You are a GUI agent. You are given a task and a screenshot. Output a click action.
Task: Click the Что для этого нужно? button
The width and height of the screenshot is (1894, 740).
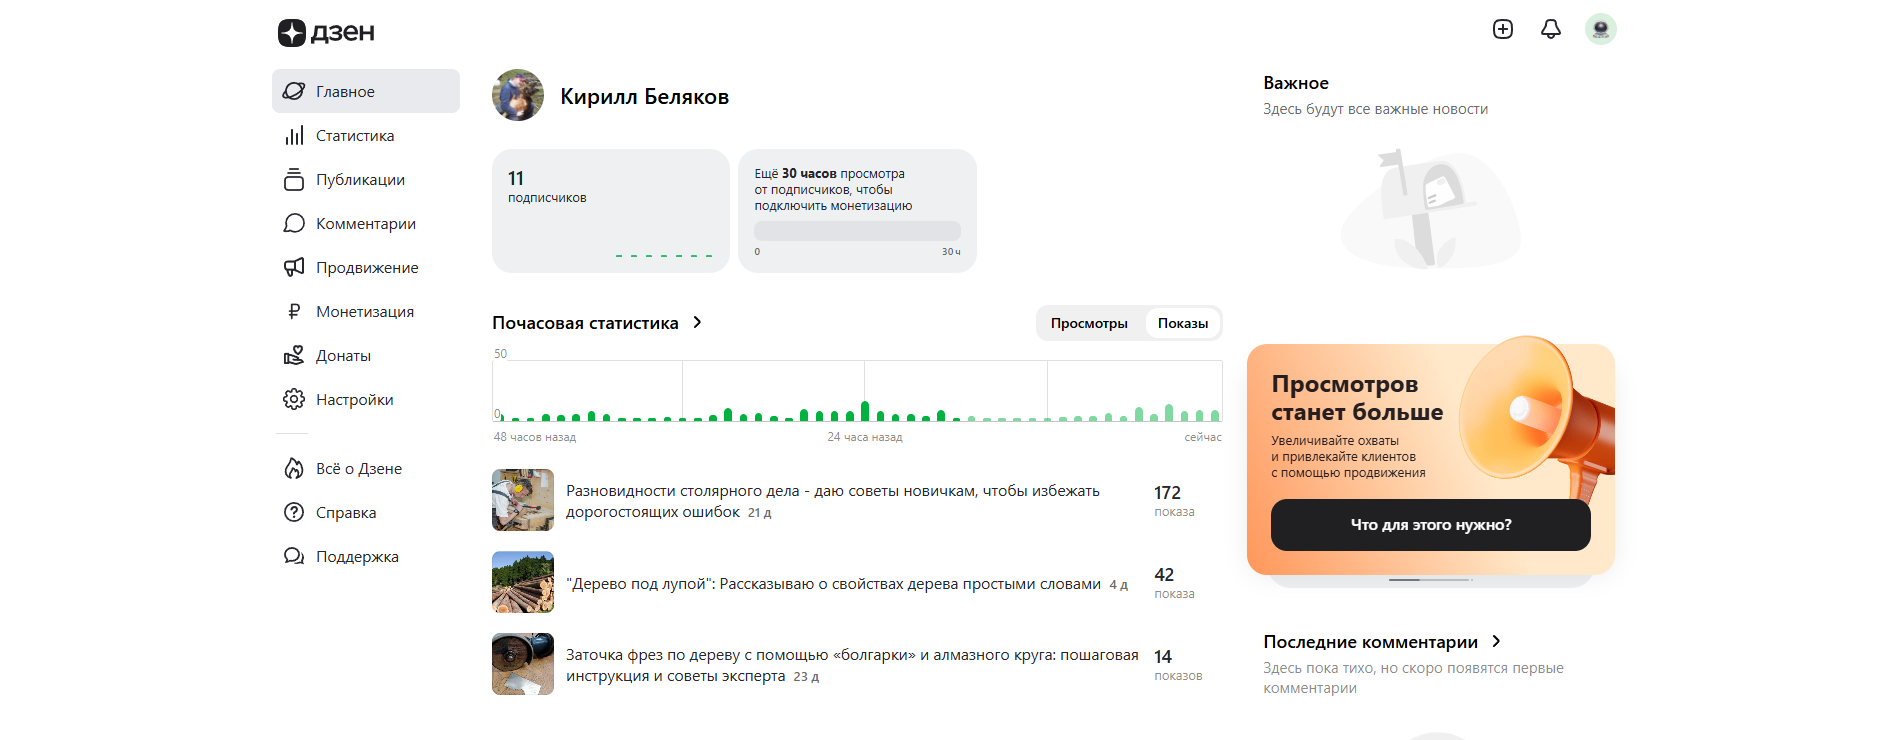click(x=1431, y=525)
